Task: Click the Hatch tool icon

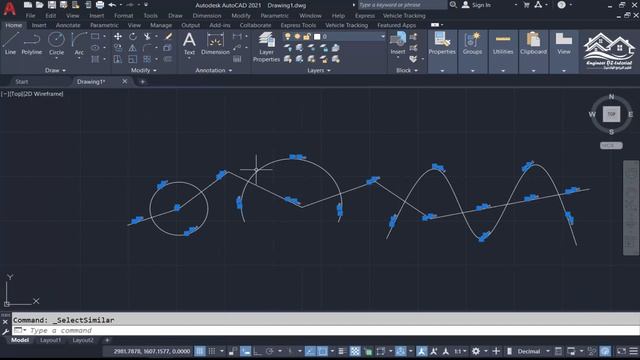Action: pos(95,59)
